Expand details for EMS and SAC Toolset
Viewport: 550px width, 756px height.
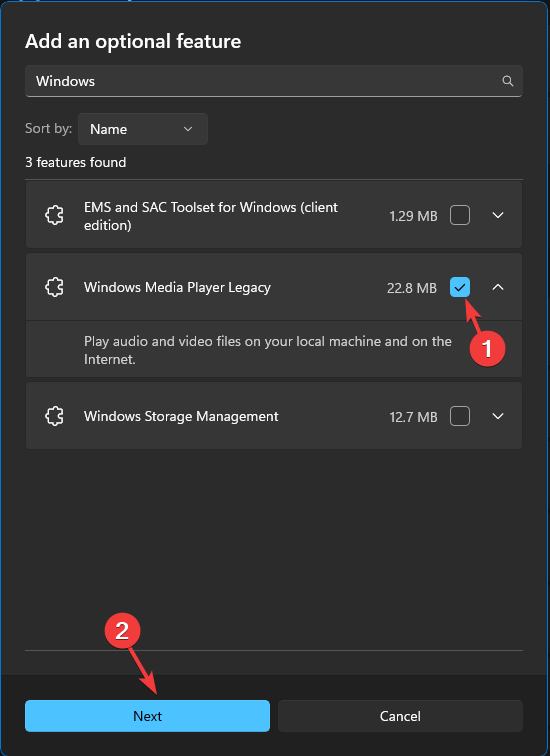498,215
